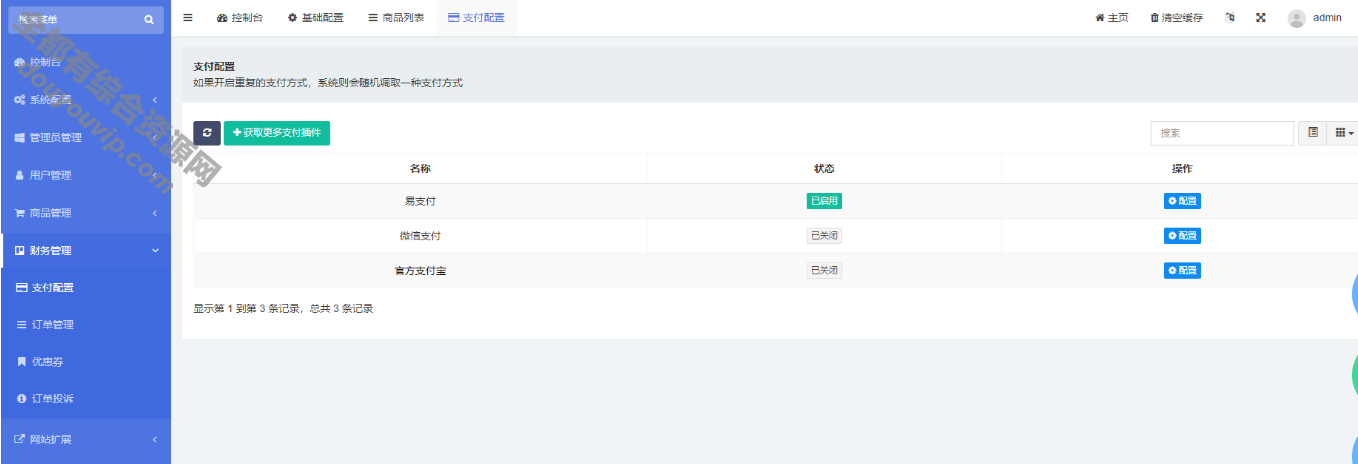Toggle 已关闭 status for 官方支付宝
This screenshot has width=1358, height=464.
coord(824,270)
